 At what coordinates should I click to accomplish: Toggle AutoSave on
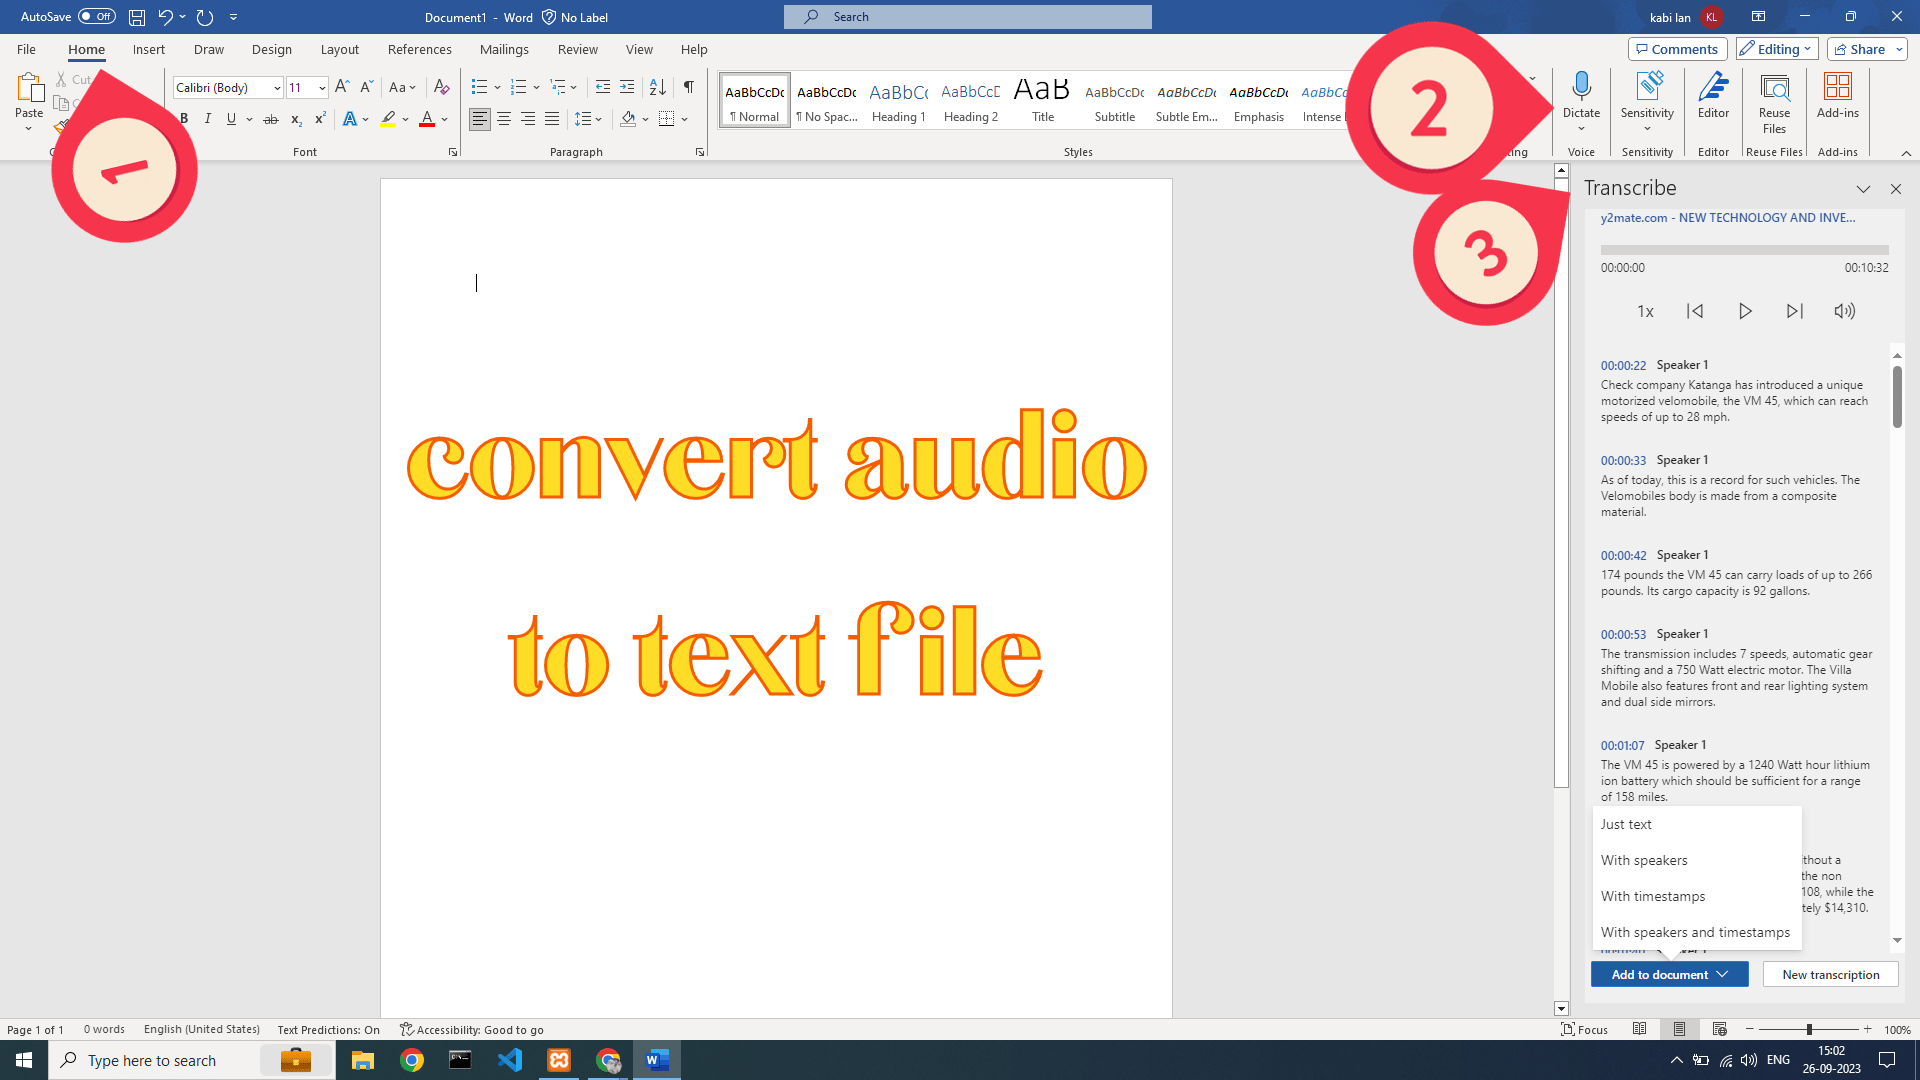(97, 16)
